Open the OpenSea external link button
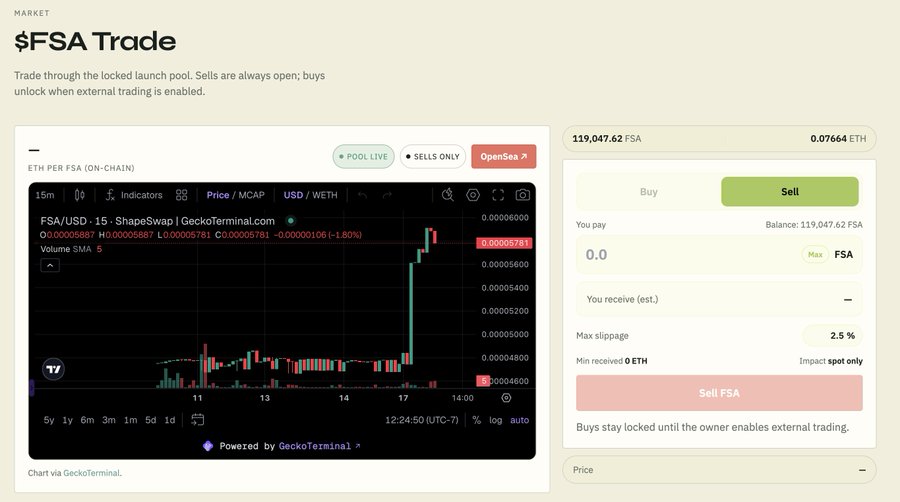The height and width of the screenshot is (502, 900). (504, 157)
